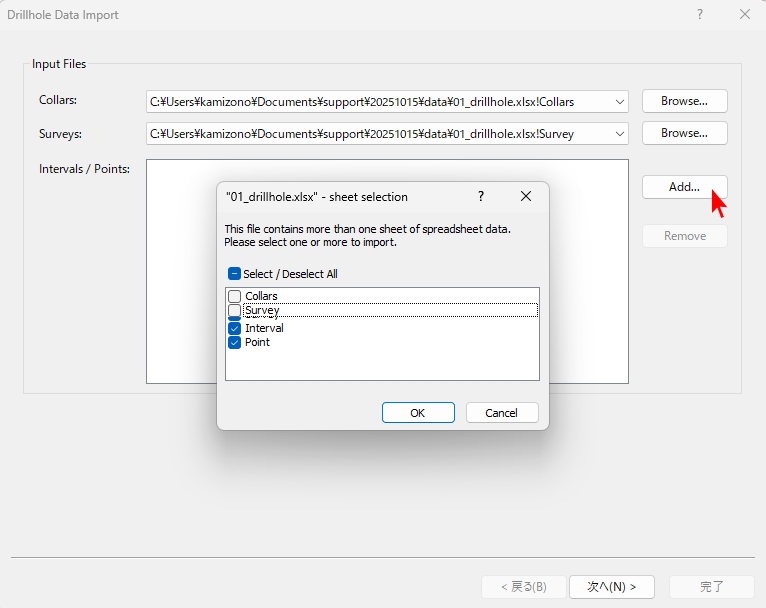Uncheck the Point sheet checkbox
Screen dimensions: 766x608
(x=235, y=342)
